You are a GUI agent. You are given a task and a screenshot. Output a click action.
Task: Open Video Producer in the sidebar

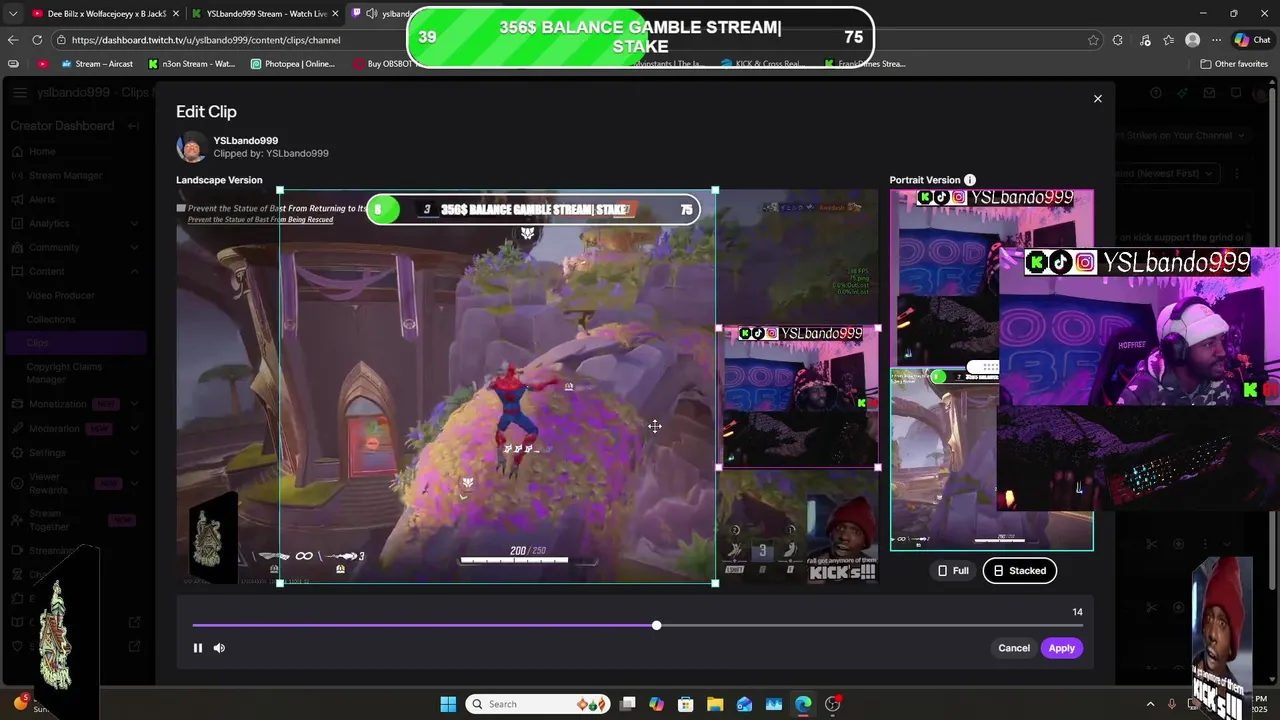[61, 296]
